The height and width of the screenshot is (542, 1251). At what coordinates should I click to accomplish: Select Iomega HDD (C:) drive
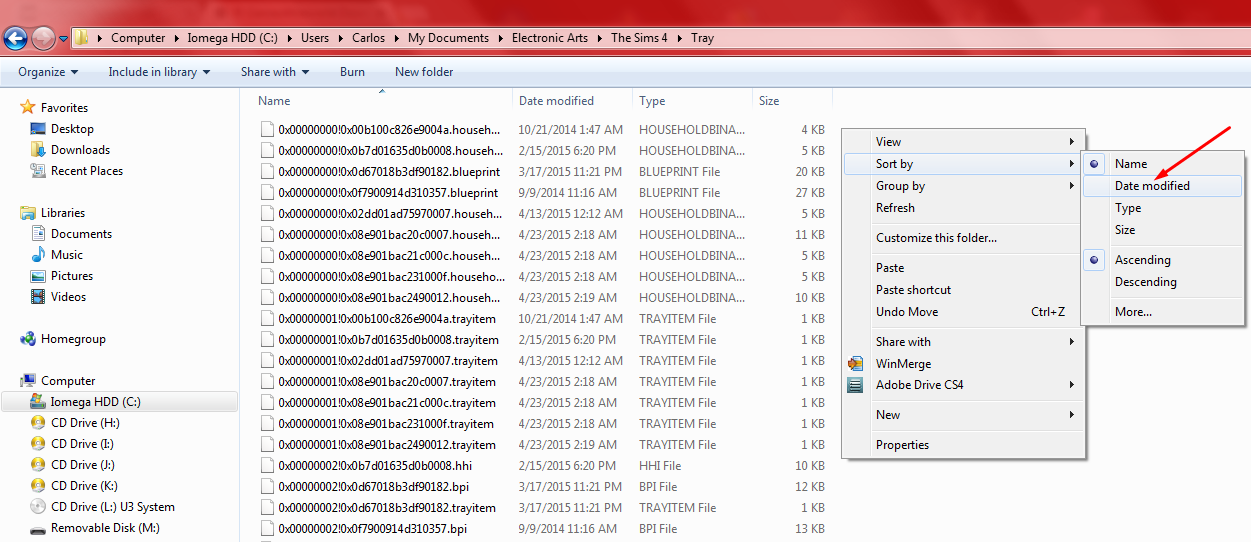(x=120, y=402)
